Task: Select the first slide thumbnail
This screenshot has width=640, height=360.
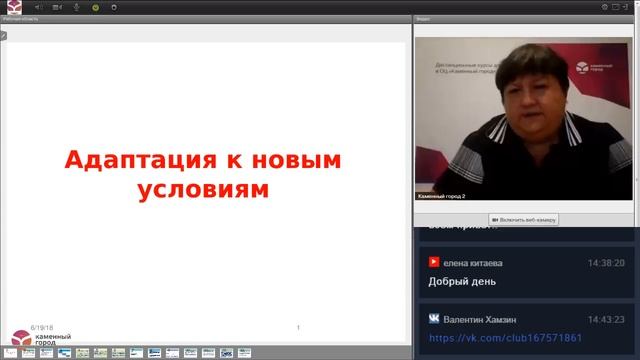Action: click(x=10, y=353)
